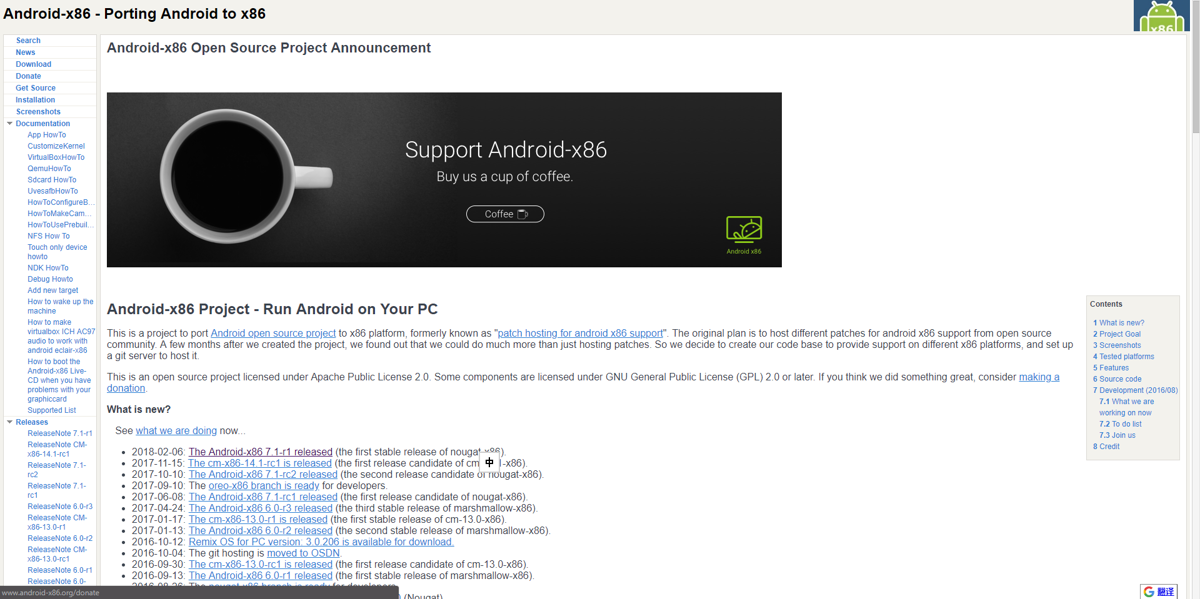Open How to wake up the machine
This screenshot has width=1200, height=599.
[x=60, y=306]
